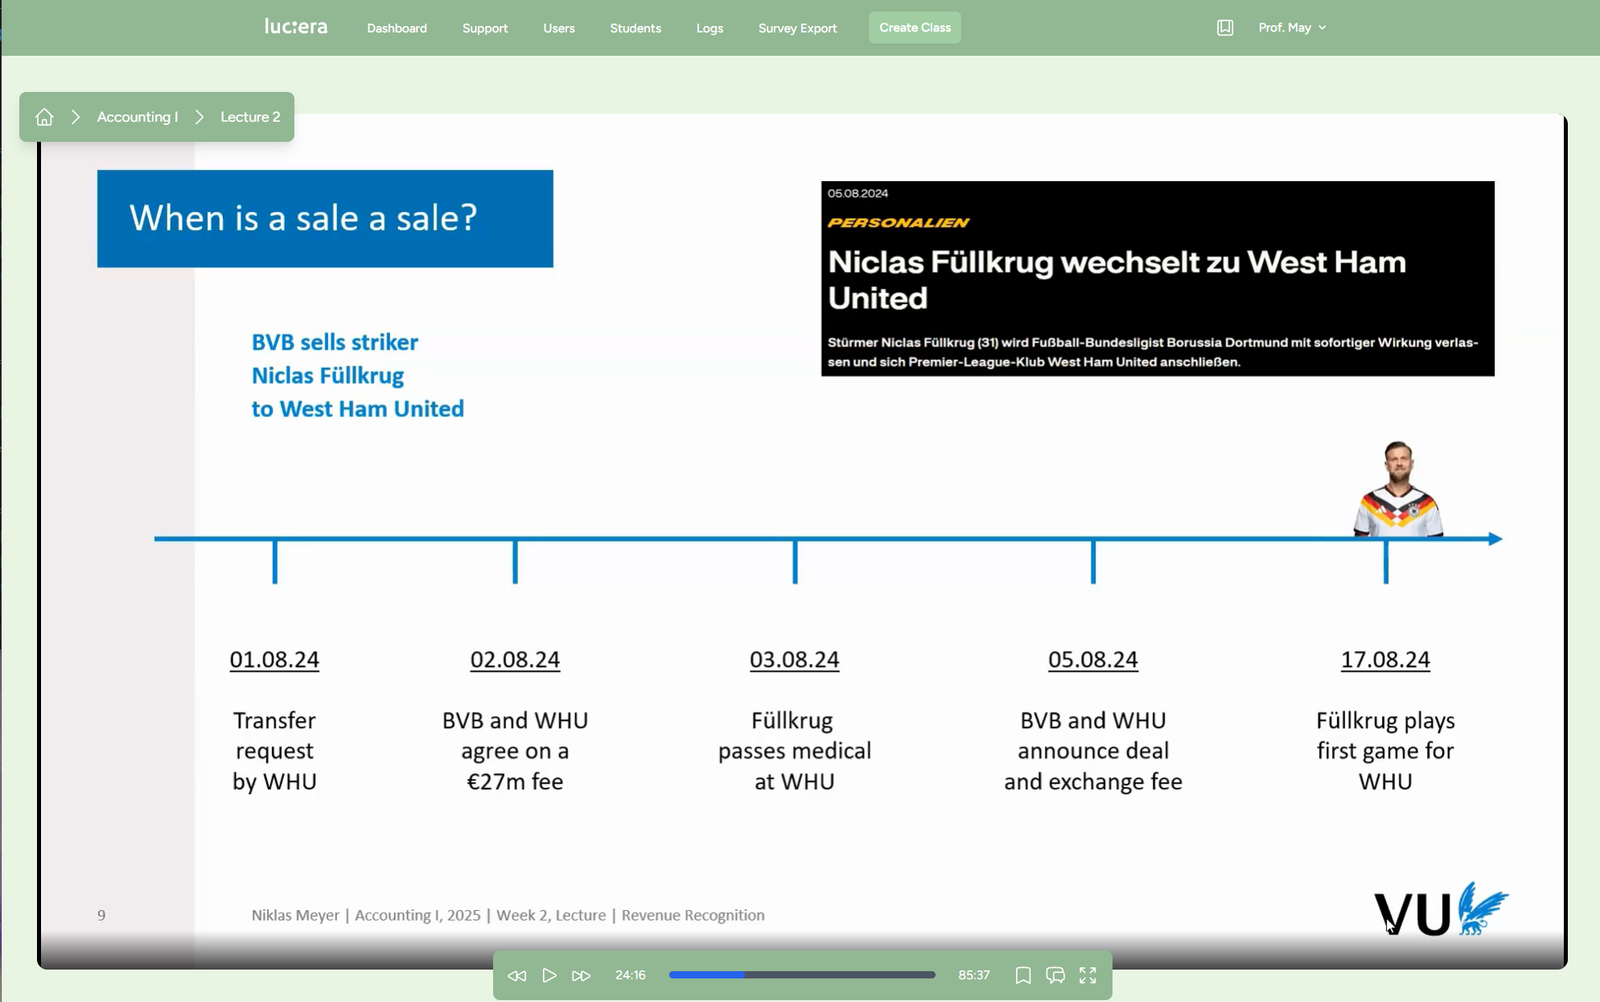Click the Füllkrug player photo
Screen dimensions: 1600x1002
pos(1398,489)
